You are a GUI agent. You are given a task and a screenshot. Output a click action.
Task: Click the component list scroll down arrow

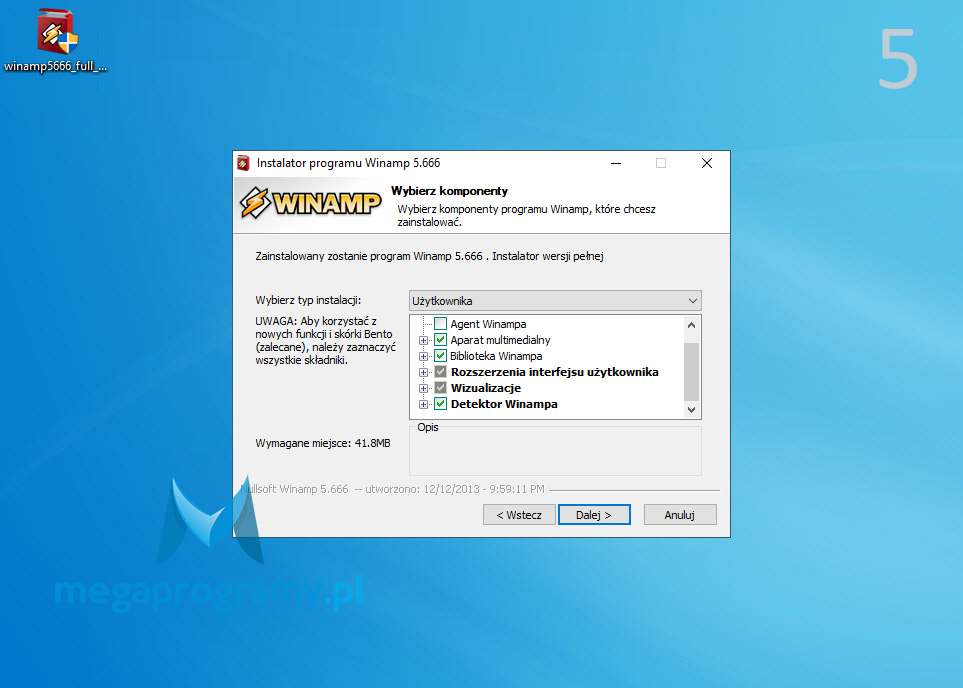pos(692,410)
